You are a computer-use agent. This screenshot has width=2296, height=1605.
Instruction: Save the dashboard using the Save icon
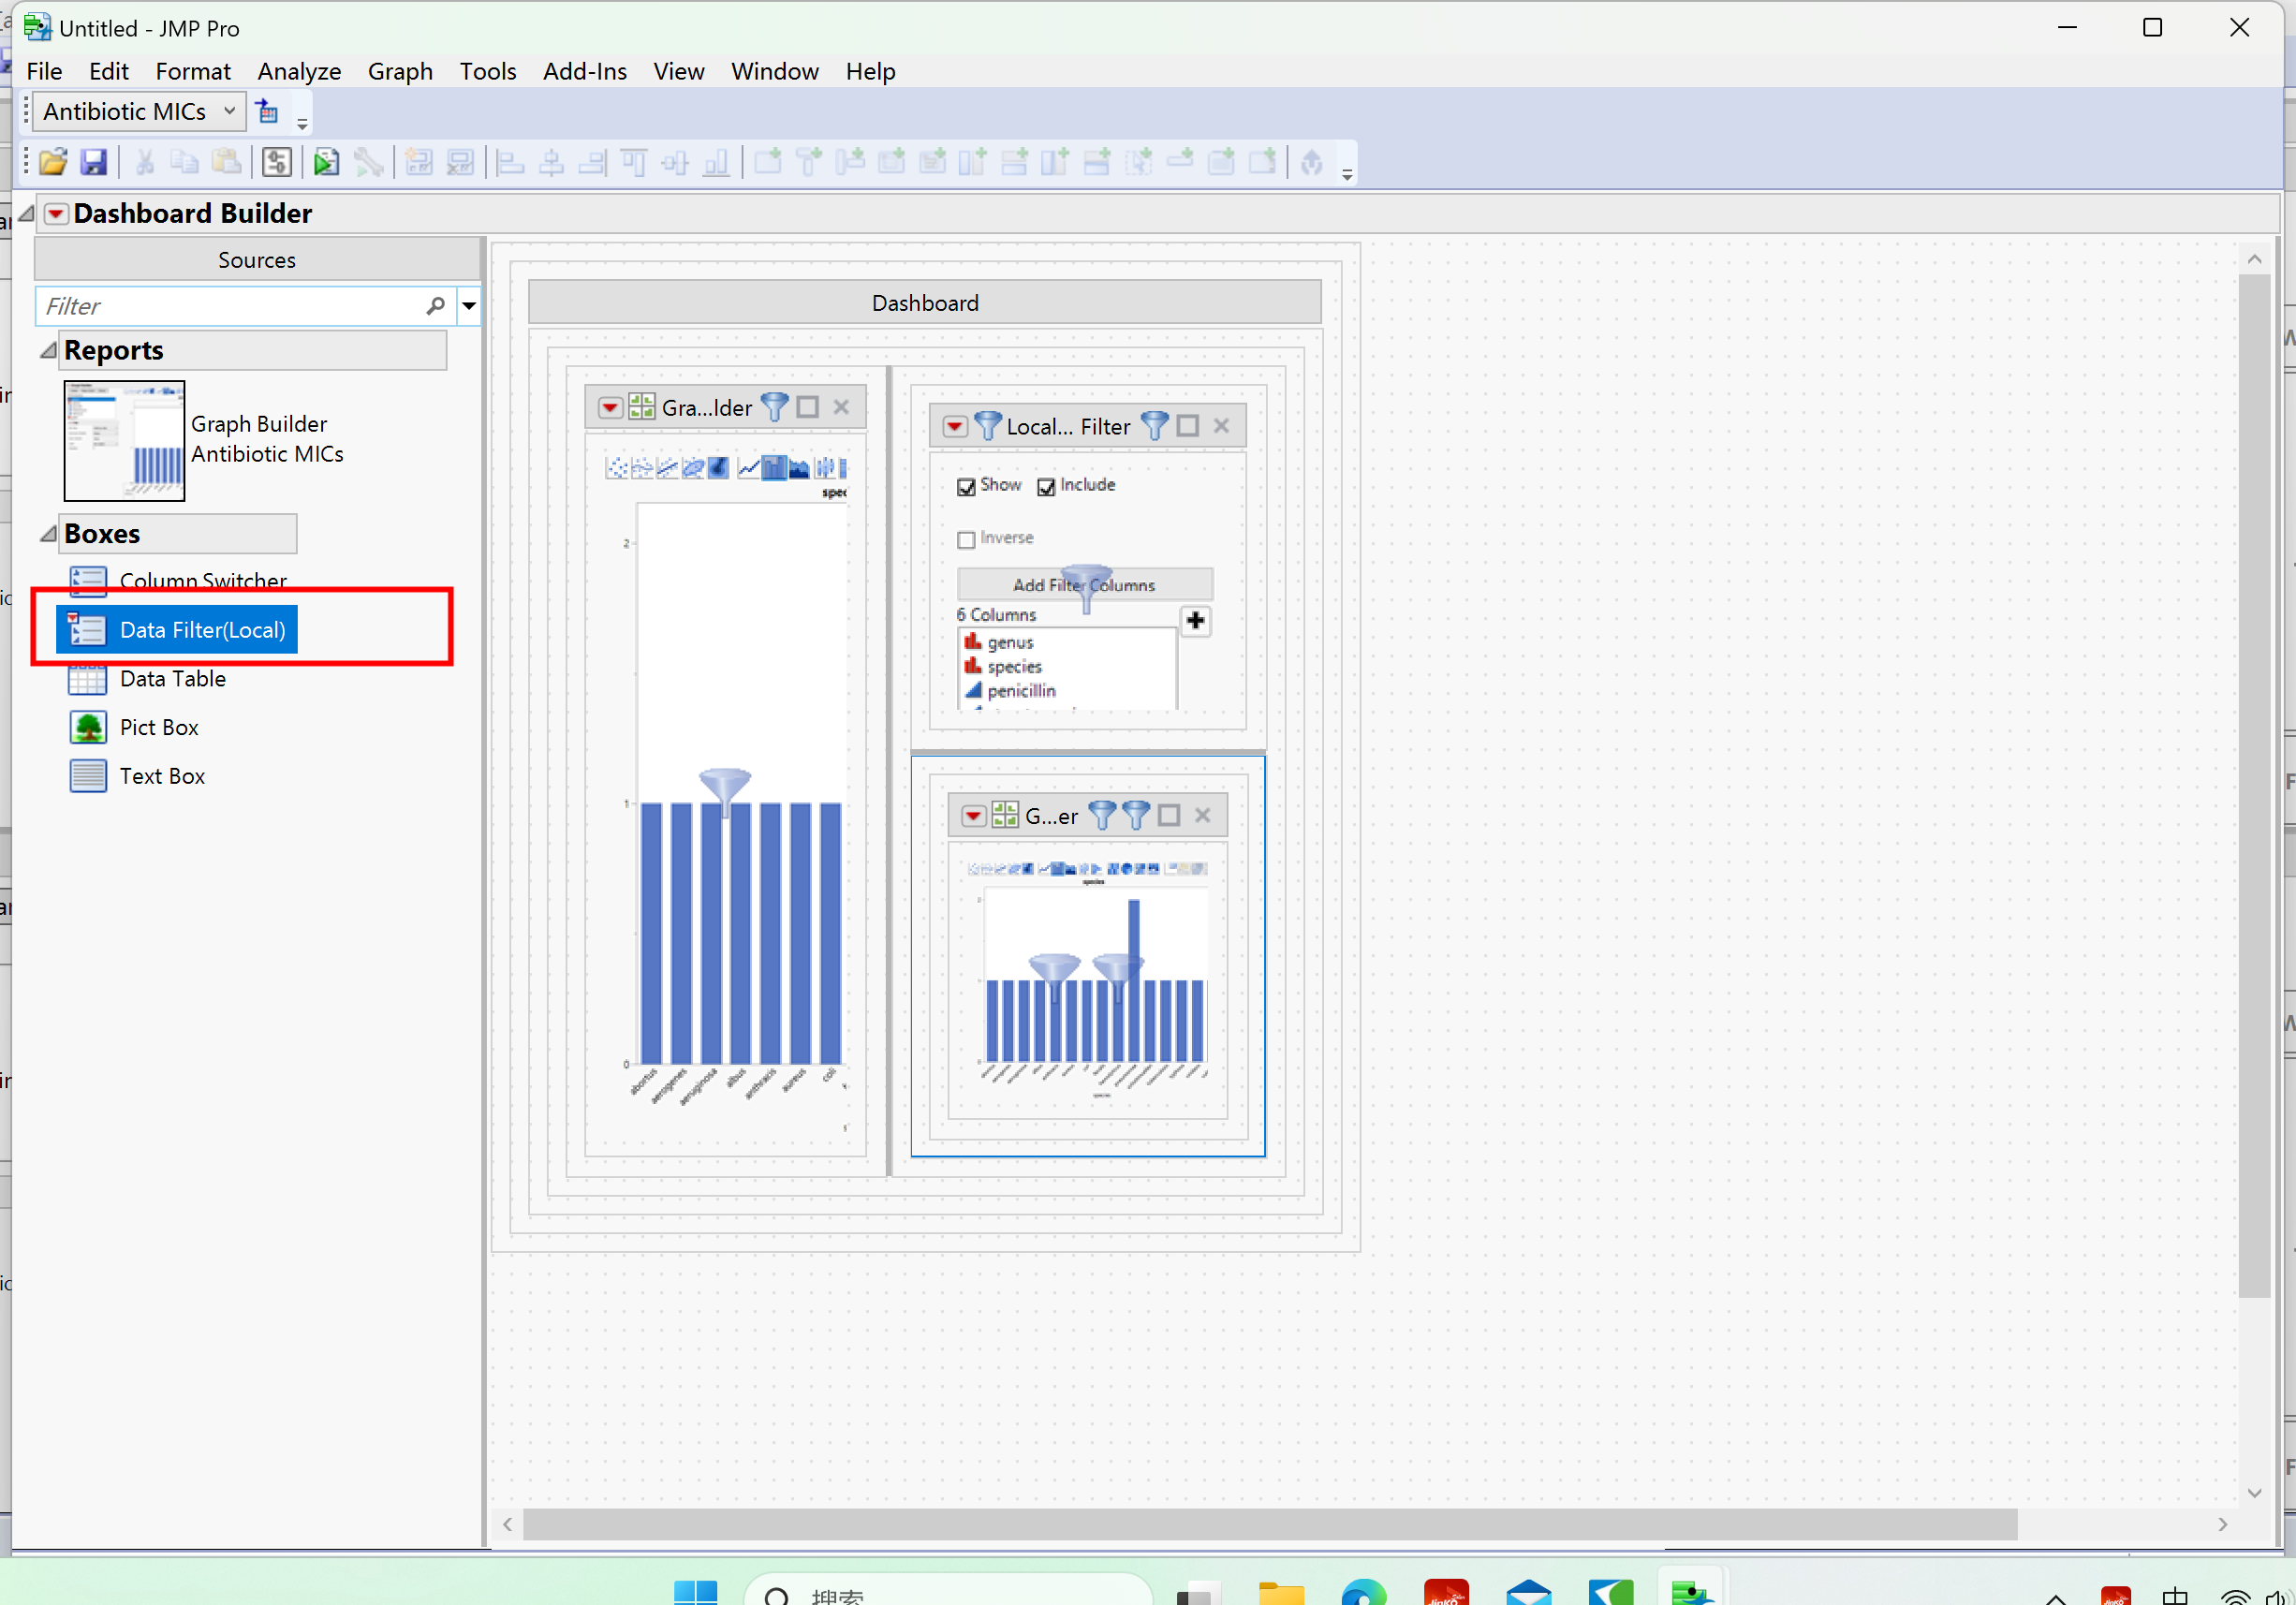point(93,161)
